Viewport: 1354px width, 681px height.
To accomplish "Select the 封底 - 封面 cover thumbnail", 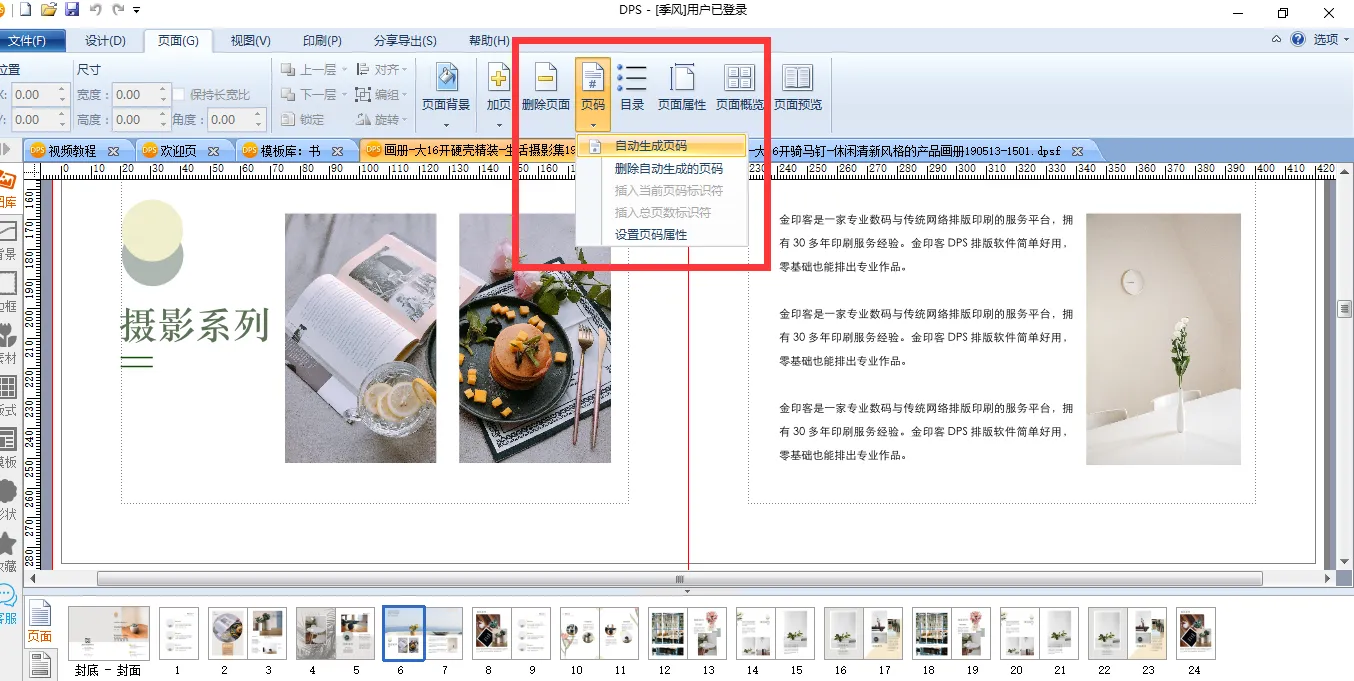I will (108, 633).
